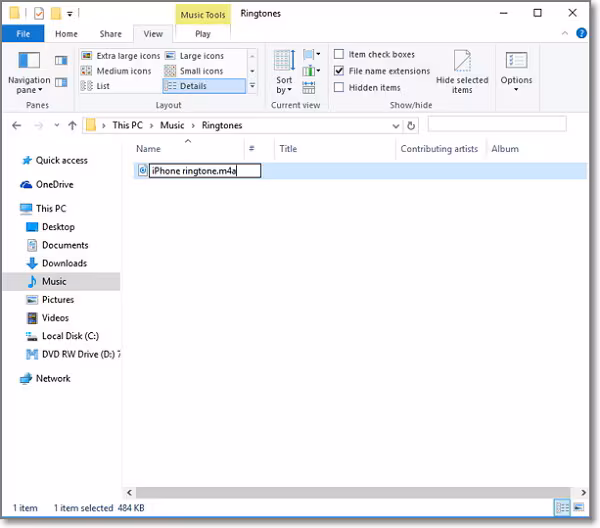Open the Options button
The width and height of the screenshot is (600, 528).
click(x=516, y=72)
